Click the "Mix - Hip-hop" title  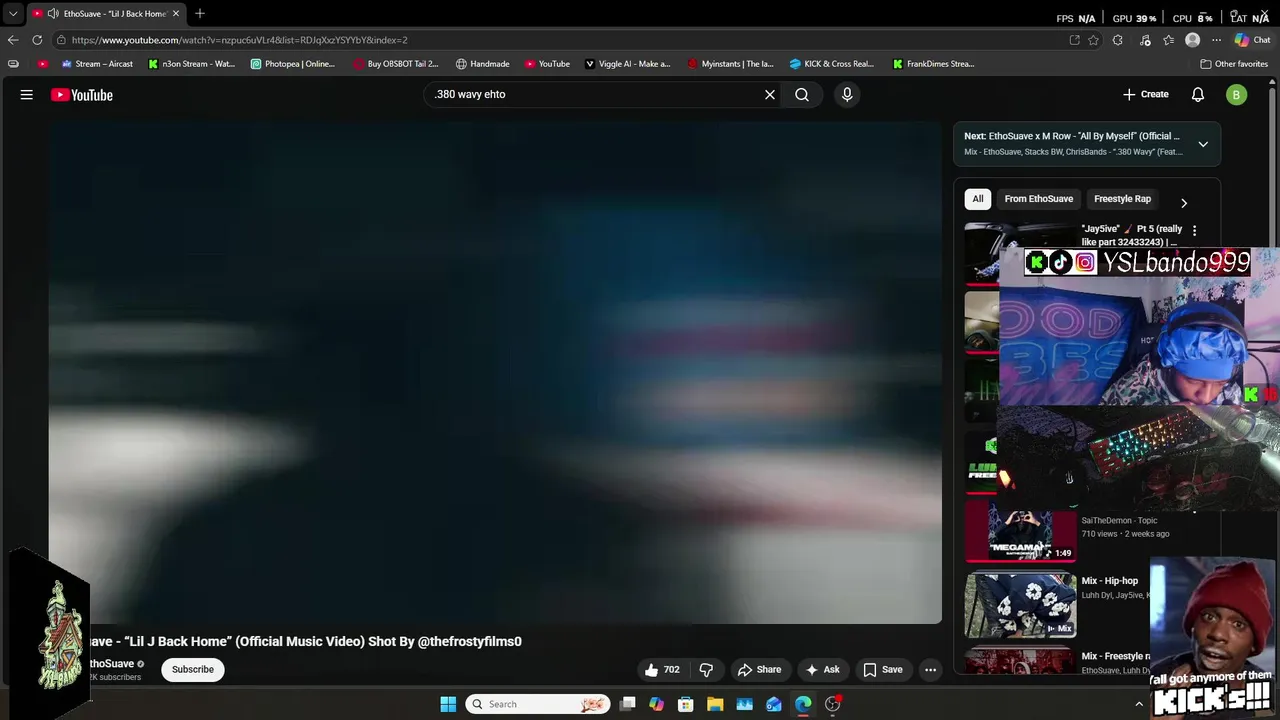pos(1109,581)
